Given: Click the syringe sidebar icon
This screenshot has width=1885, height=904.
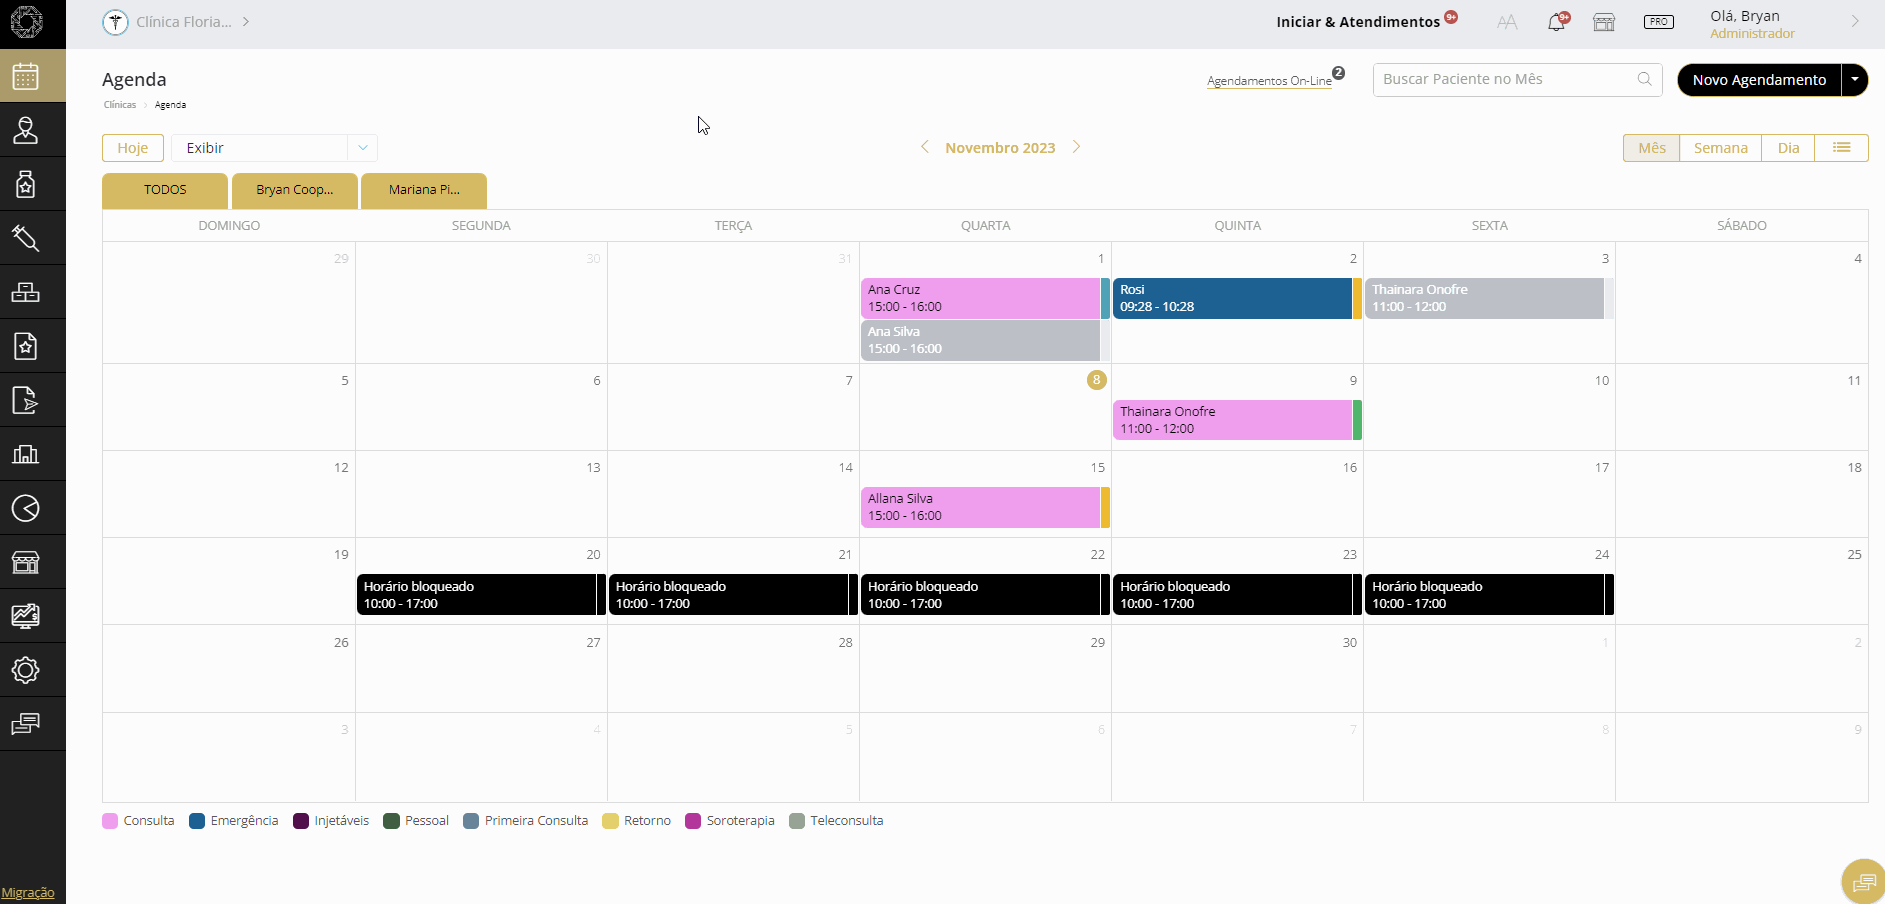Looking at the screenshot, I should coord(26,238).
